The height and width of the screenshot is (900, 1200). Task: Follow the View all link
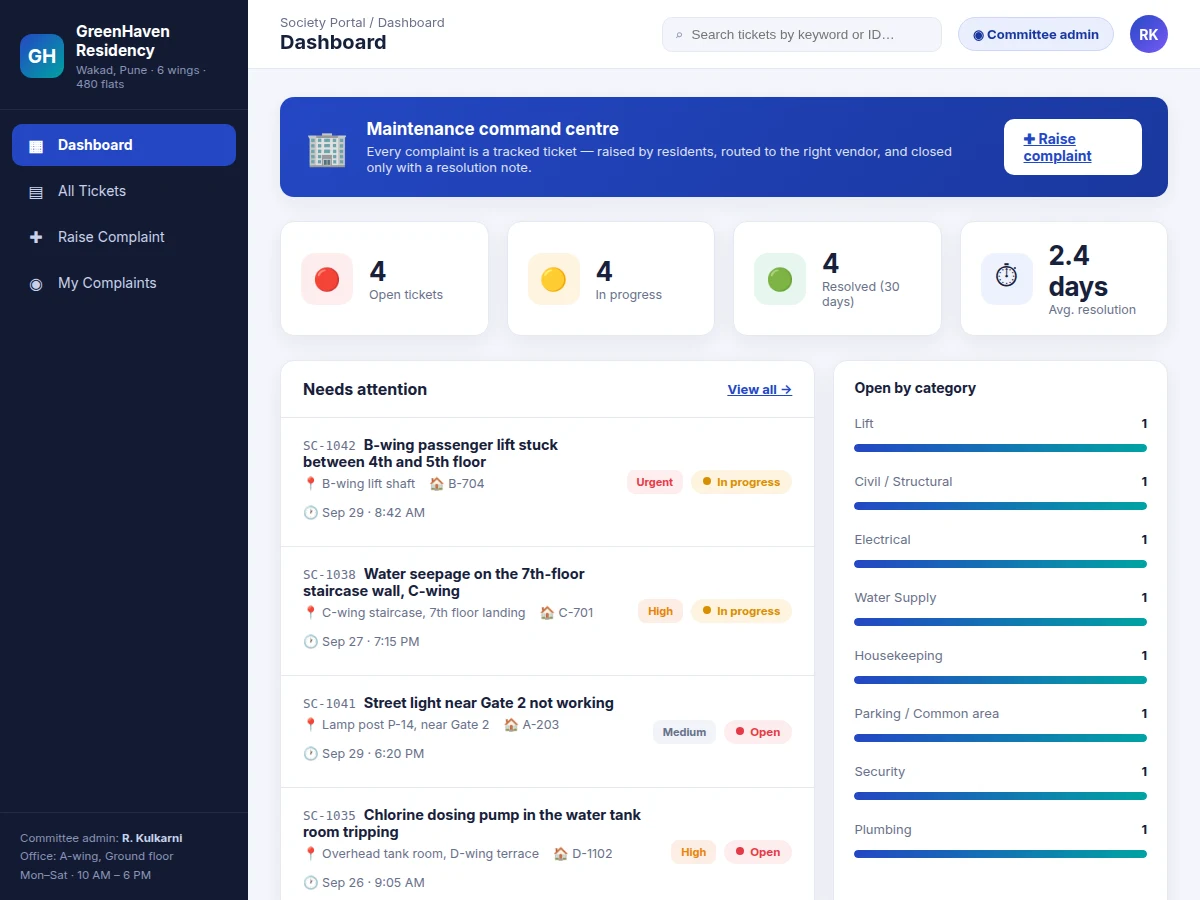click(760, 390)
